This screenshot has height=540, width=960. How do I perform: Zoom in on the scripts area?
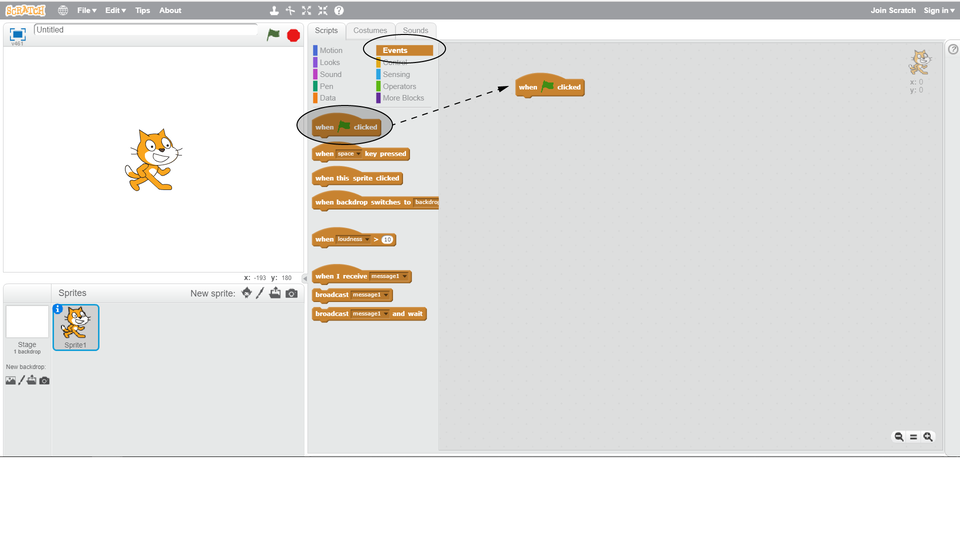[928, 437]
